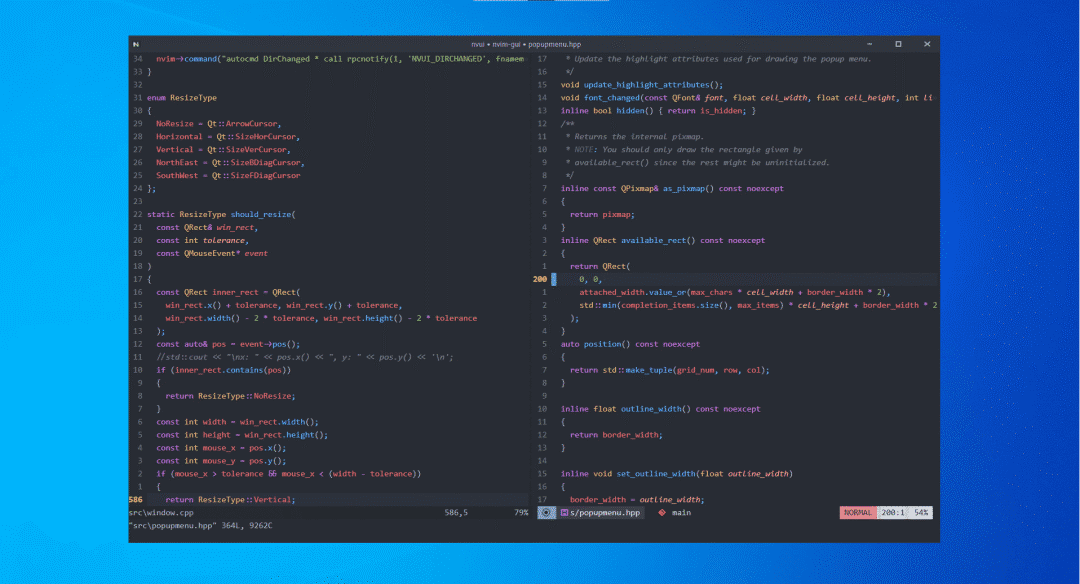Close the nvui window
The width and height of the screenshot is (1080, 584).
927,44
